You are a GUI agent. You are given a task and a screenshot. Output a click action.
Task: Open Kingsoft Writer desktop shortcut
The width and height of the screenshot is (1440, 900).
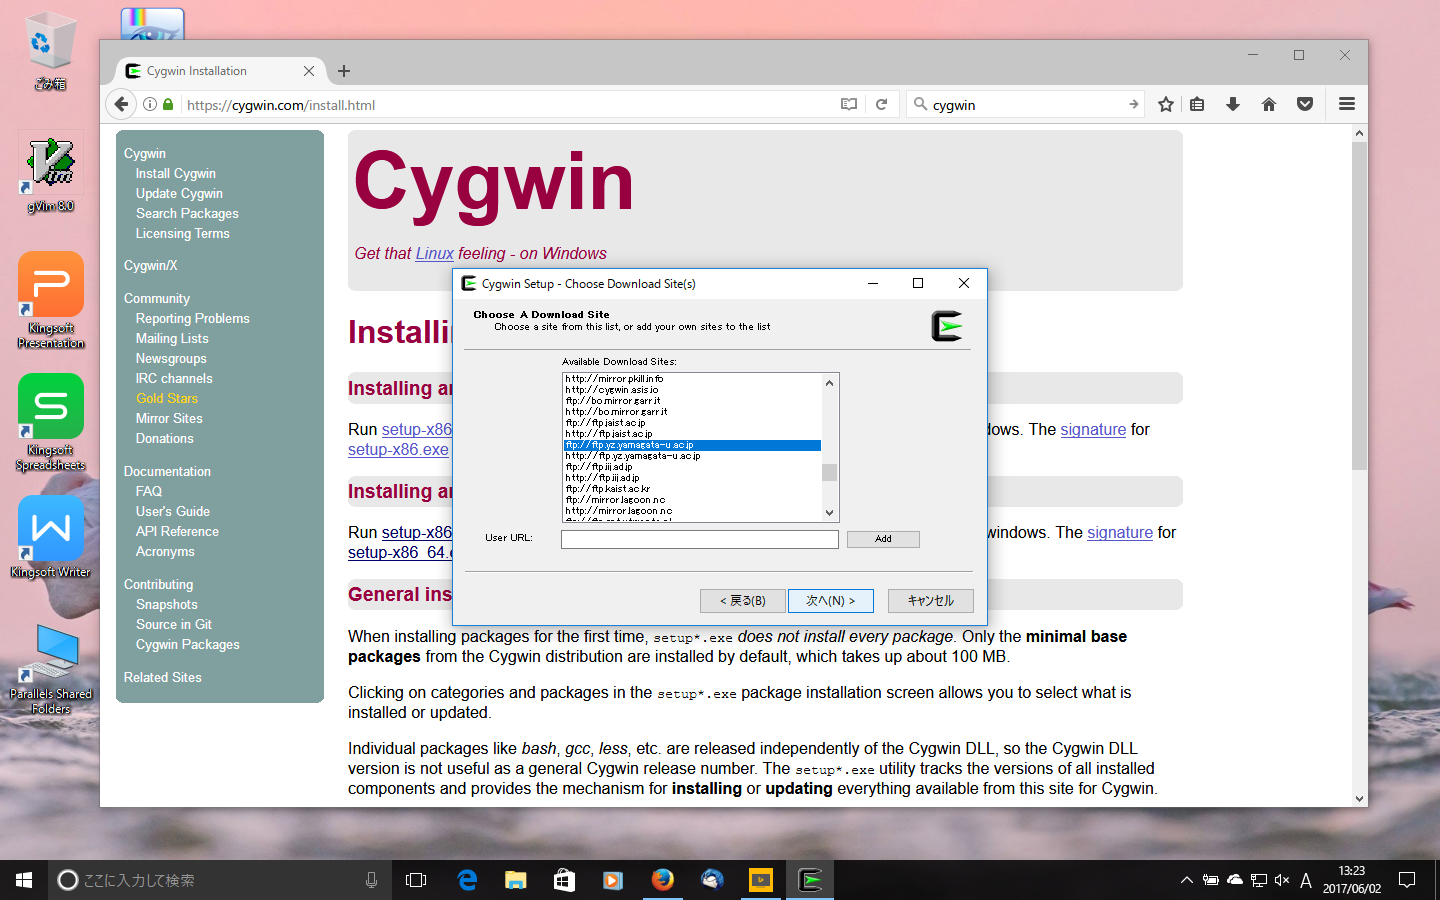pyautogui.click(x=50, y=537)
